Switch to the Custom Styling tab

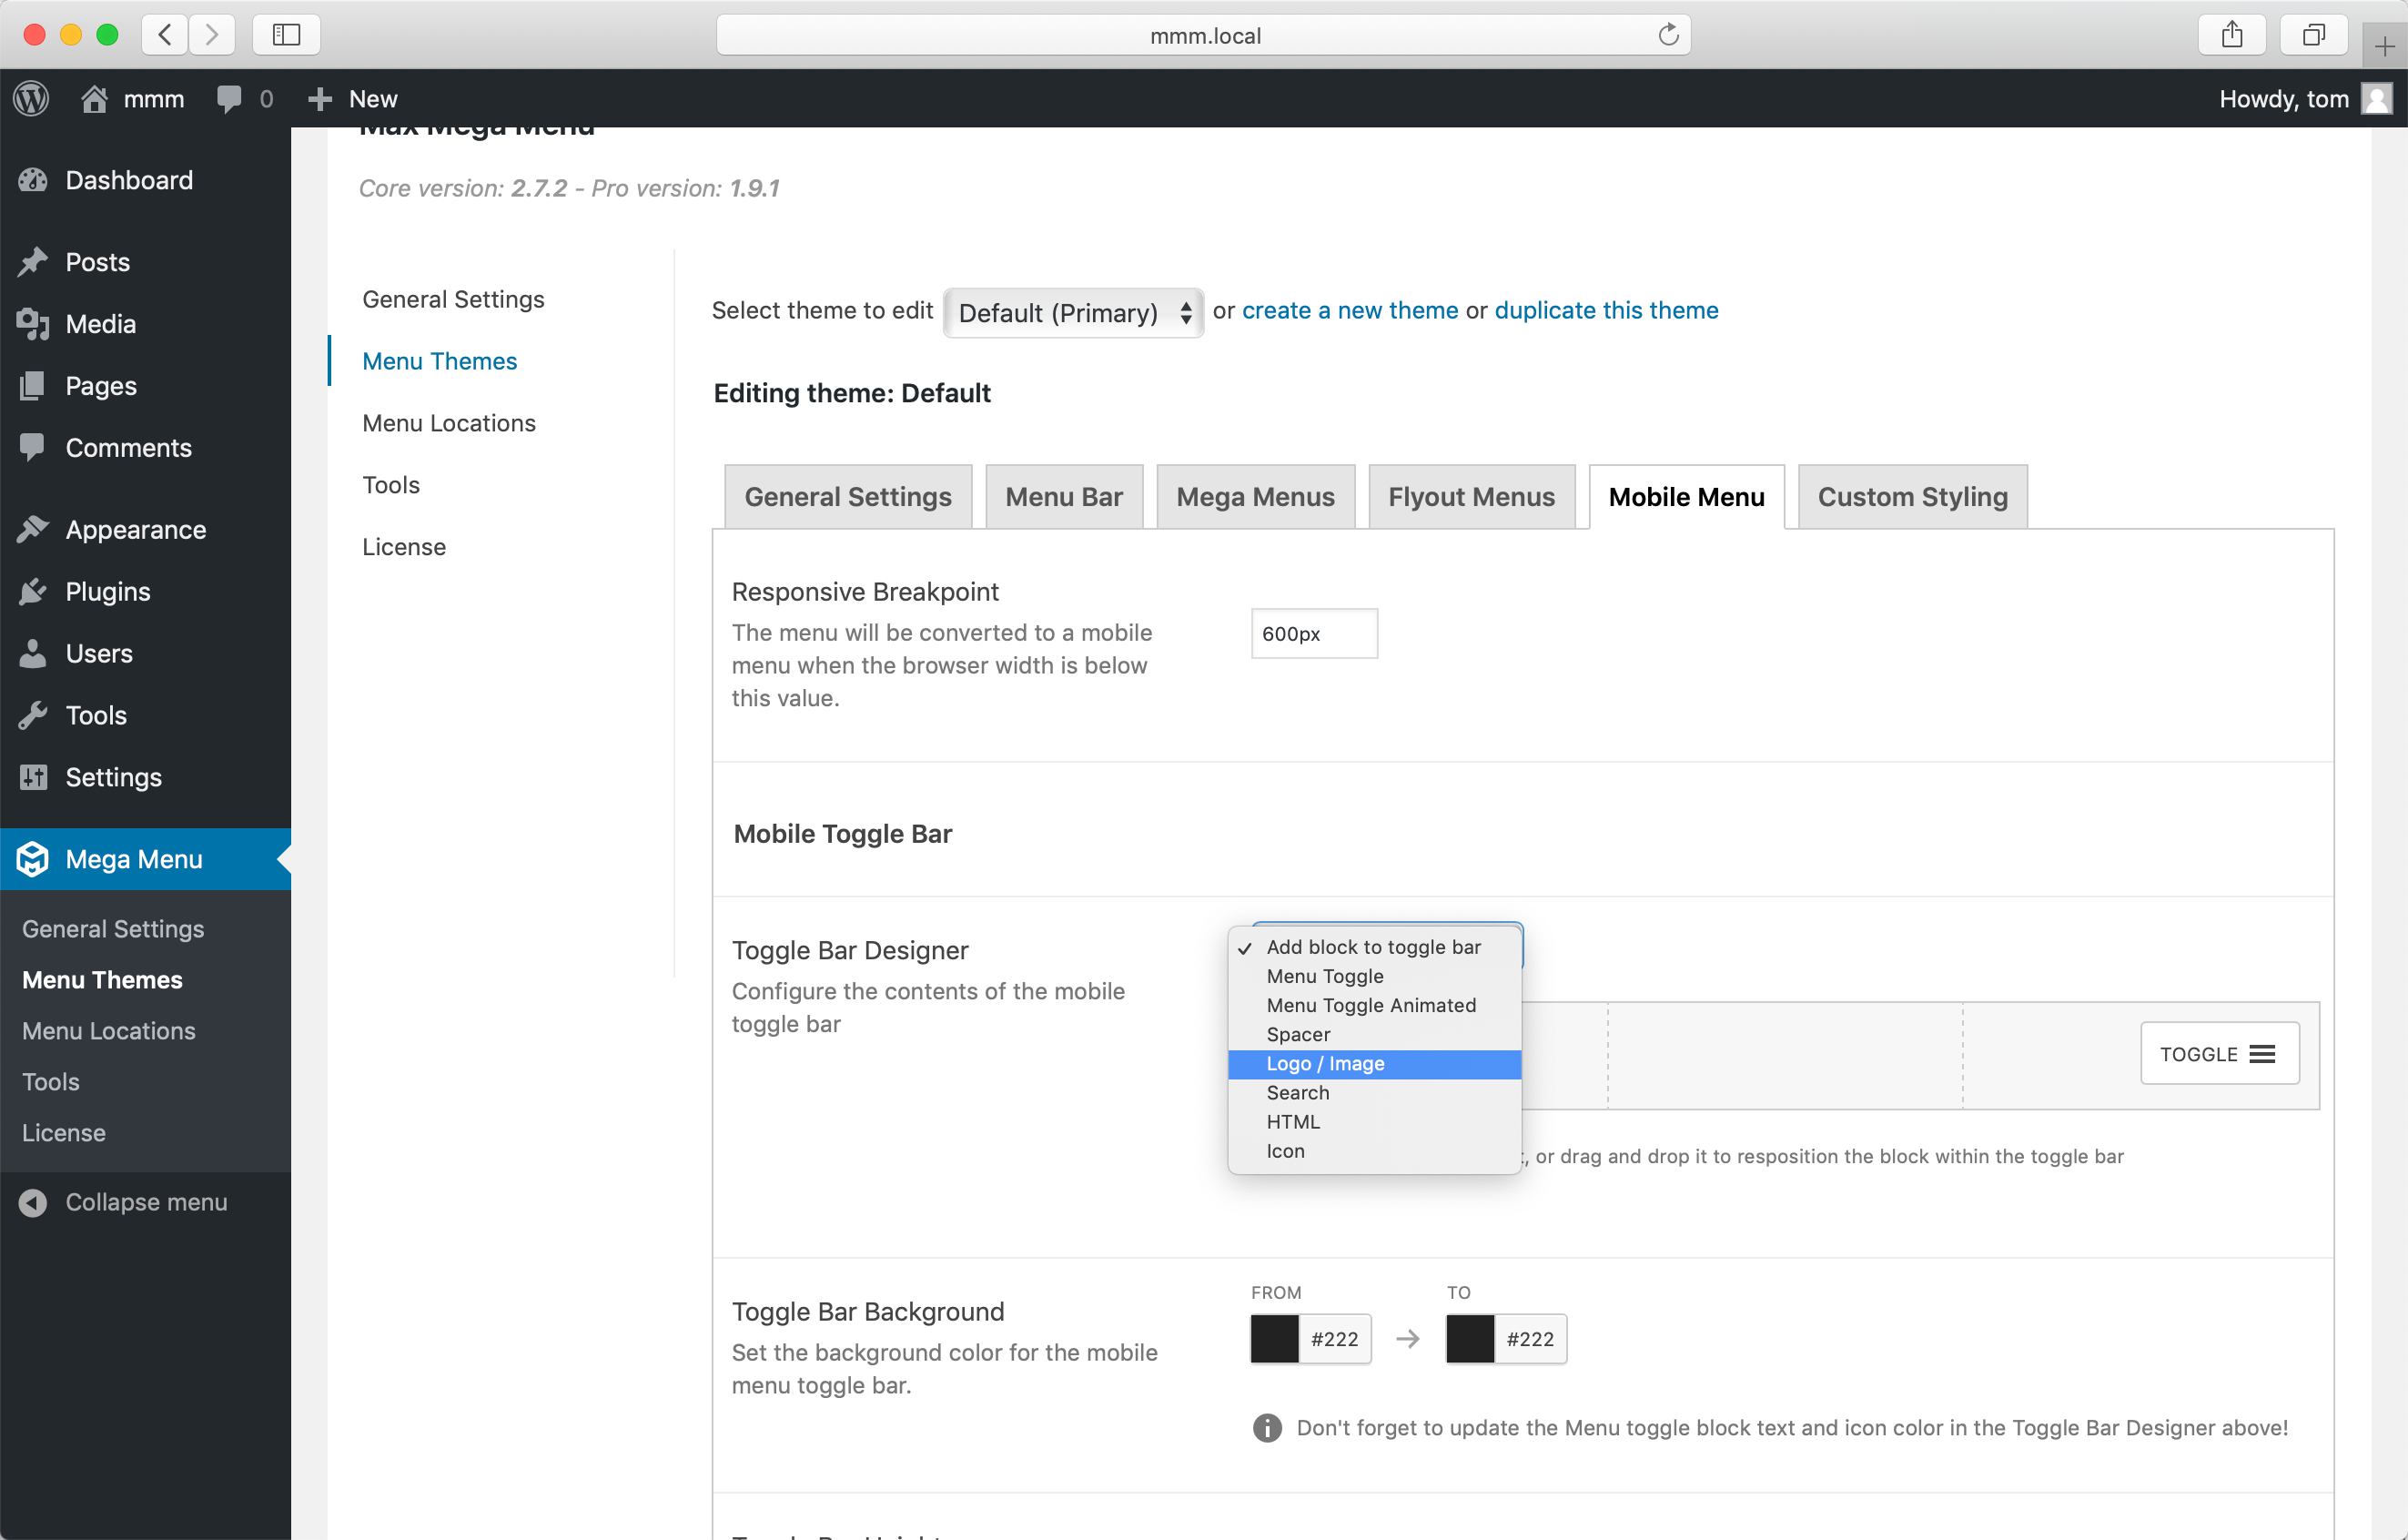point(1912,497)
